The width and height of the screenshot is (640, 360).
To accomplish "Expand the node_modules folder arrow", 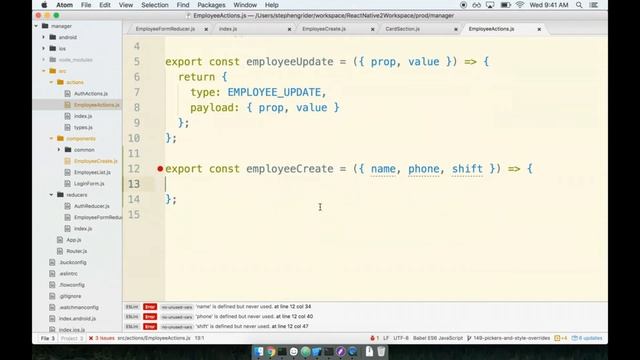I will pyautogui.click(x=44, y=60).
